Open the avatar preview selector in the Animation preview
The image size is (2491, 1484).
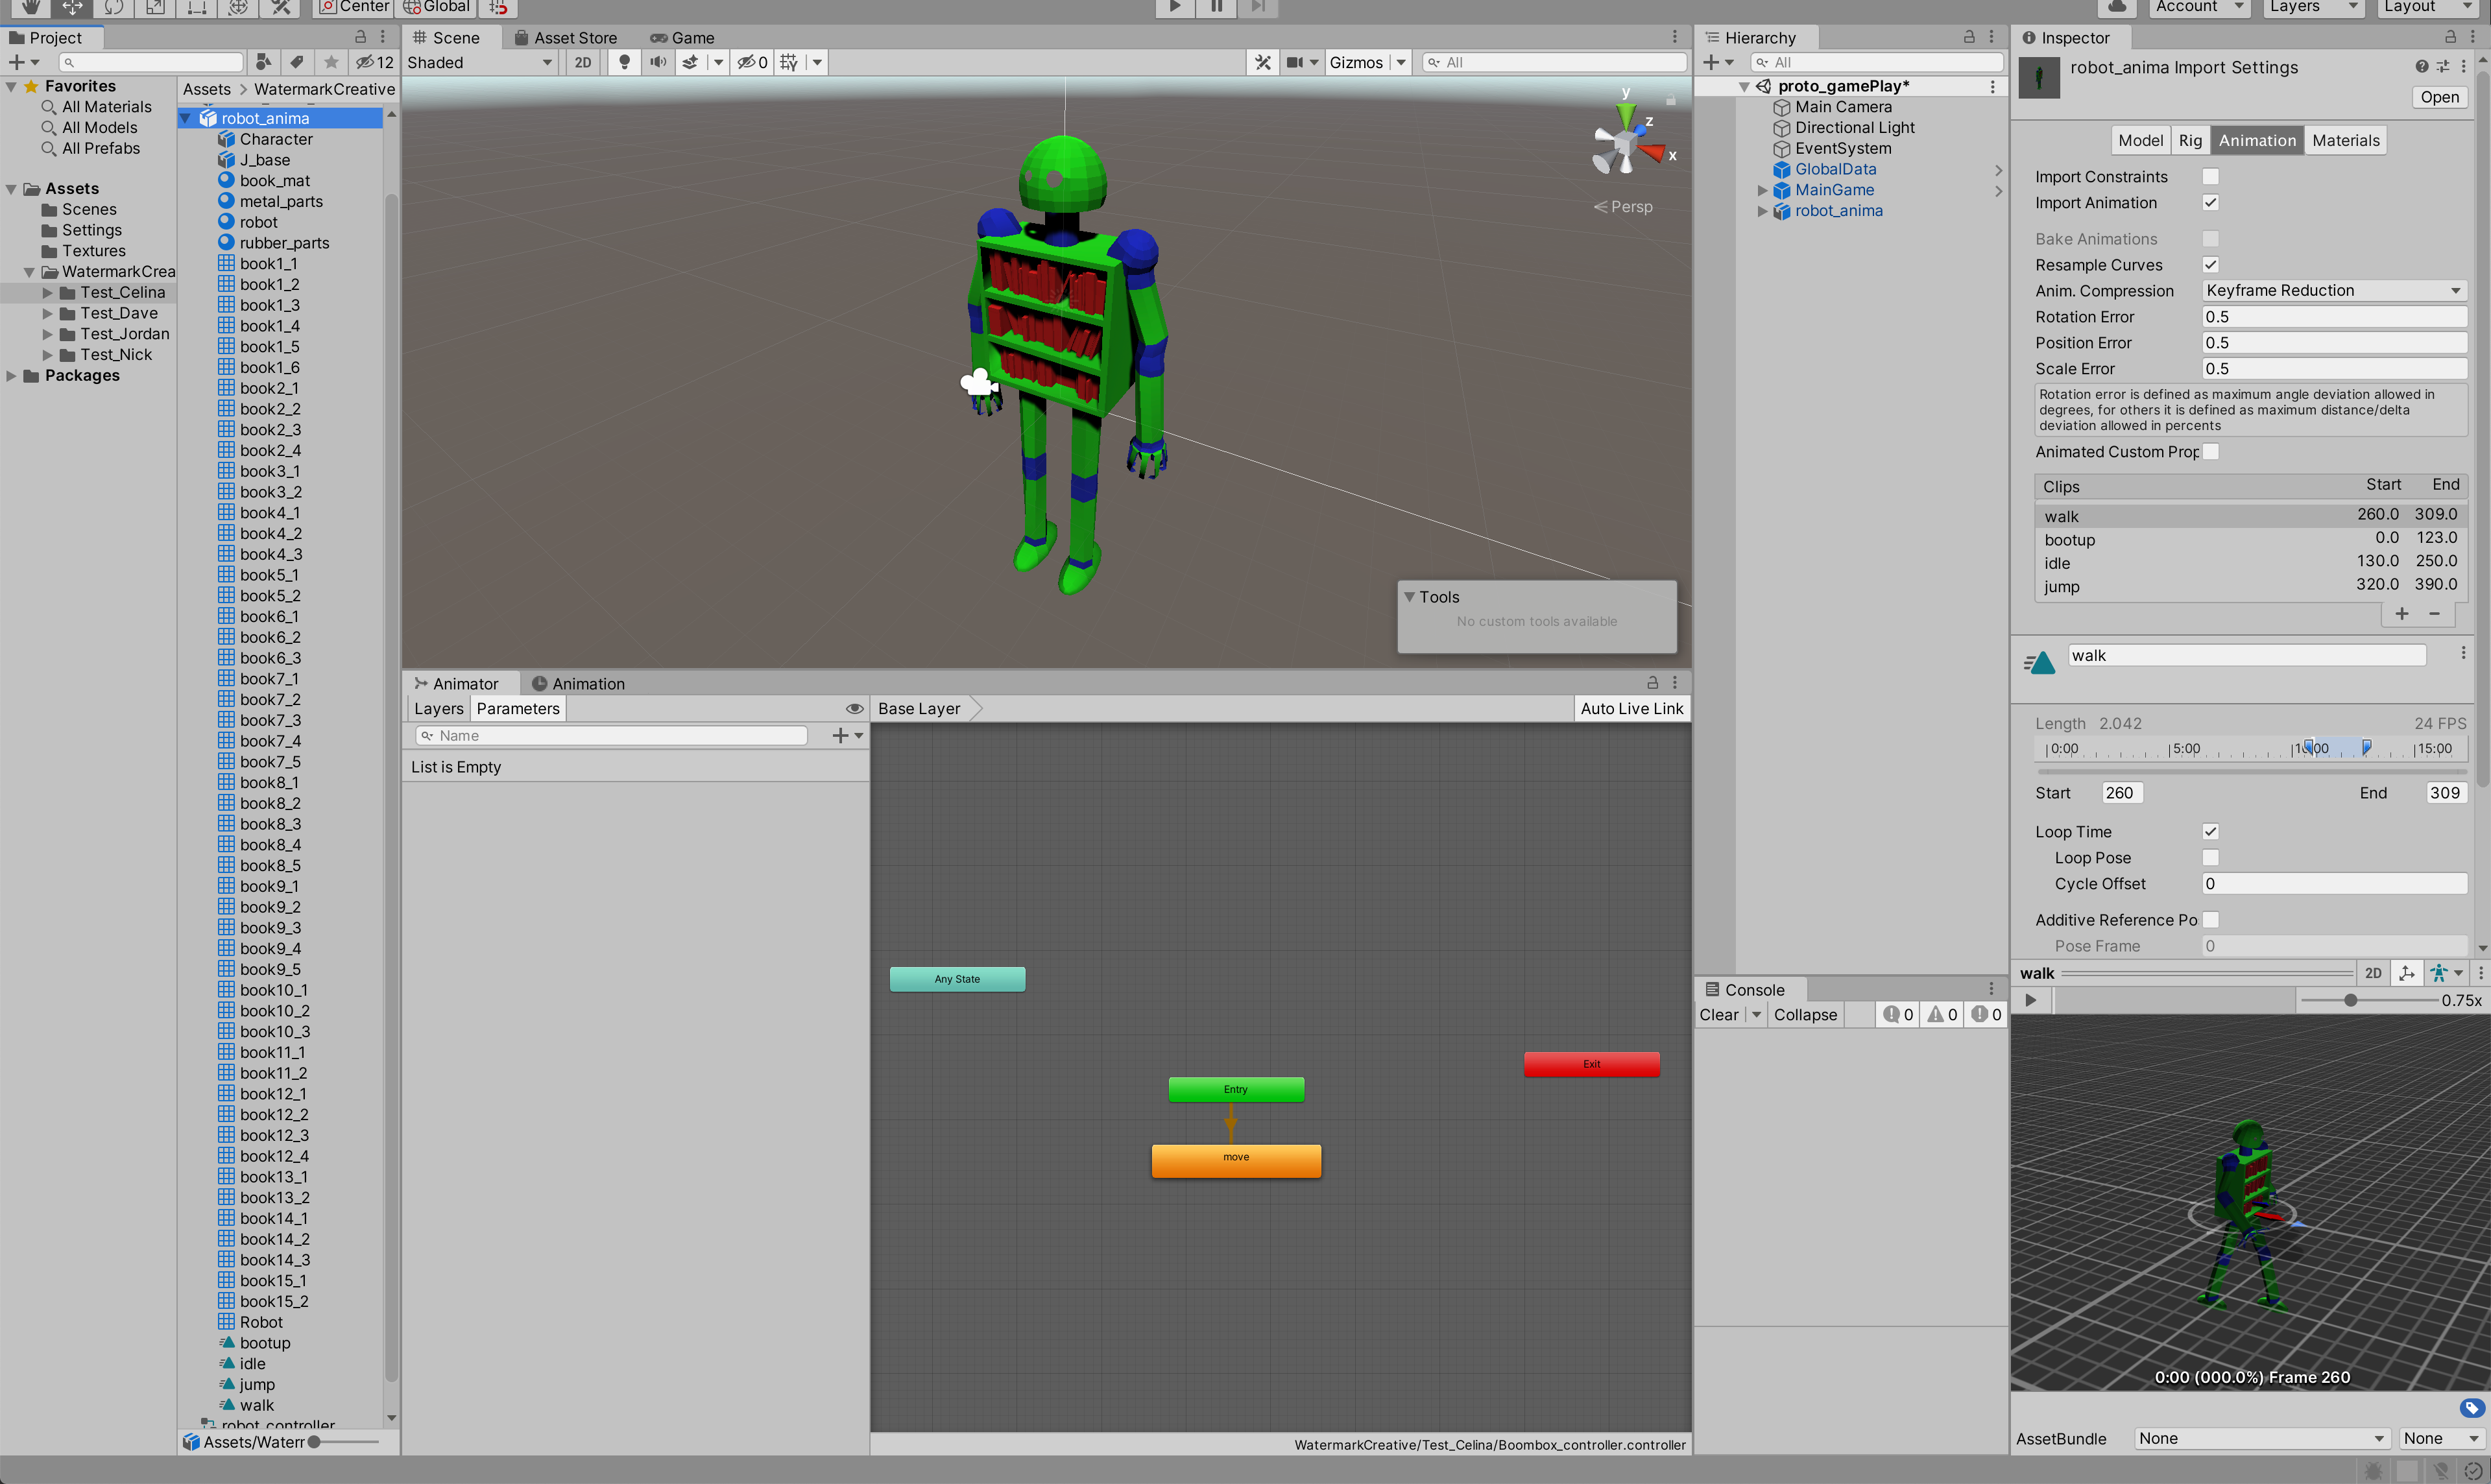[2447, 972]
